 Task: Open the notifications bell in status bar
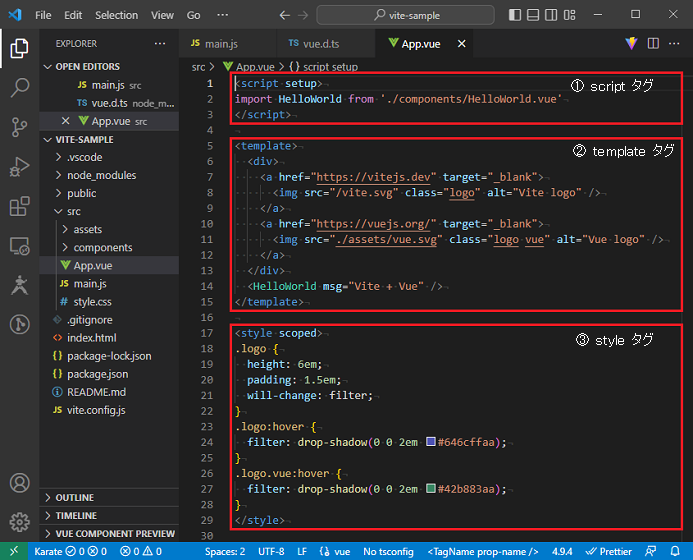pyautogui.click(x=675, y=551)
